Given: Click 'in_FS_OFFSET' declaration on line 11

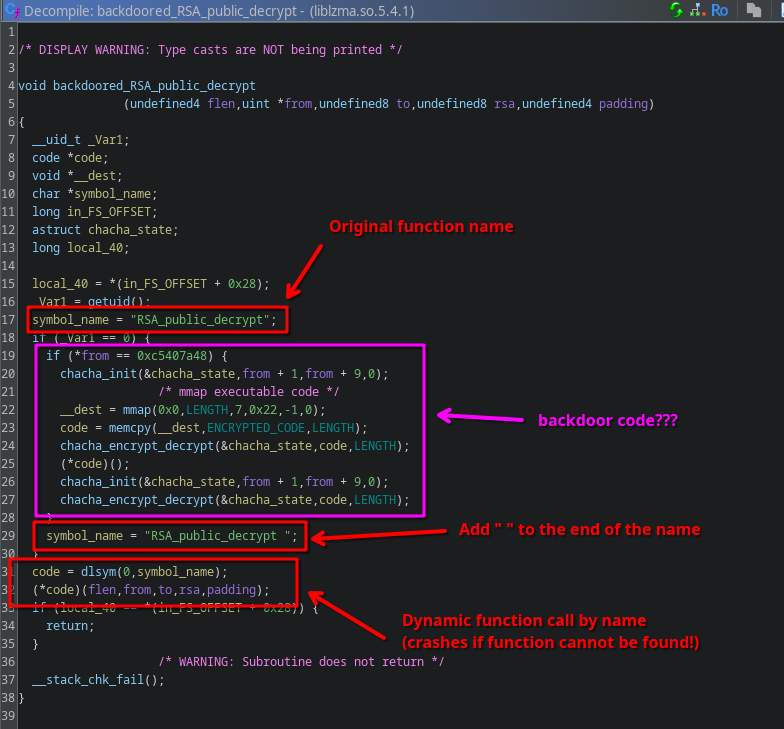Looking at the screenshot, I should 109,212.
